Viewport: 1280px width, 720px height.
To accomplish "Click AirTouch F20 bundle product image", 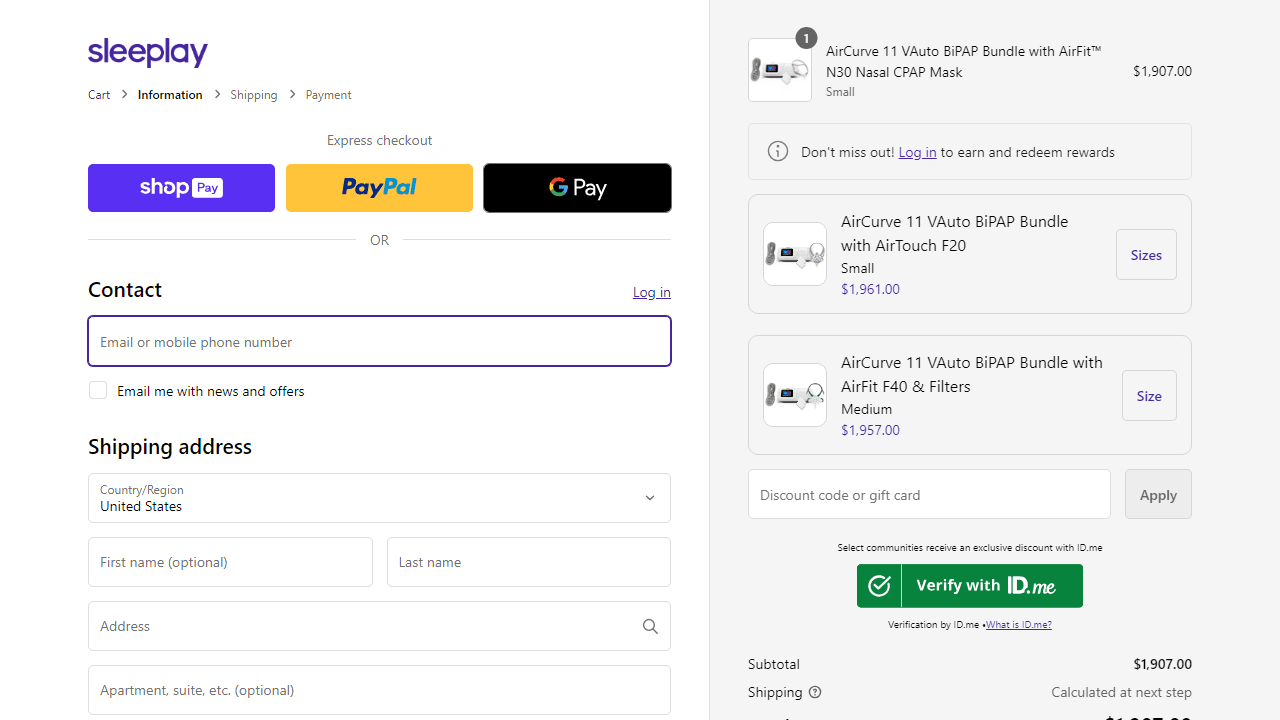I will tap(795, 254).
